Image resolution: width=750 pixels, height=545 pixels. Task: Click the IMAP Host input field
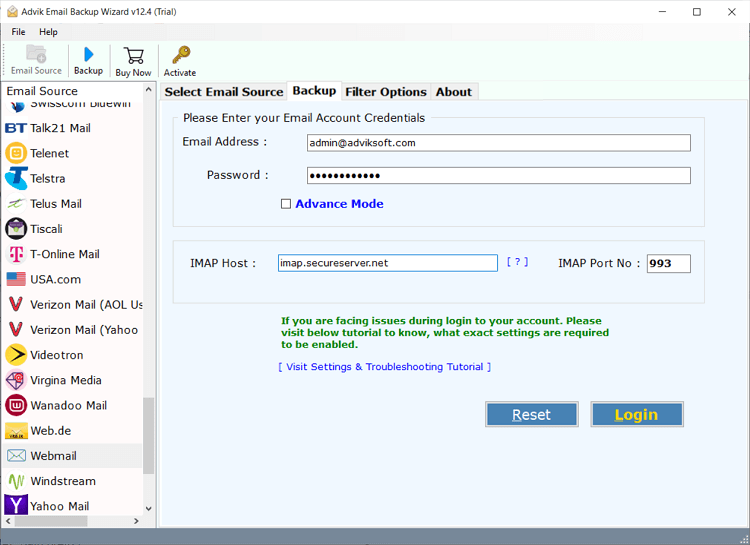tap(387, 263)
